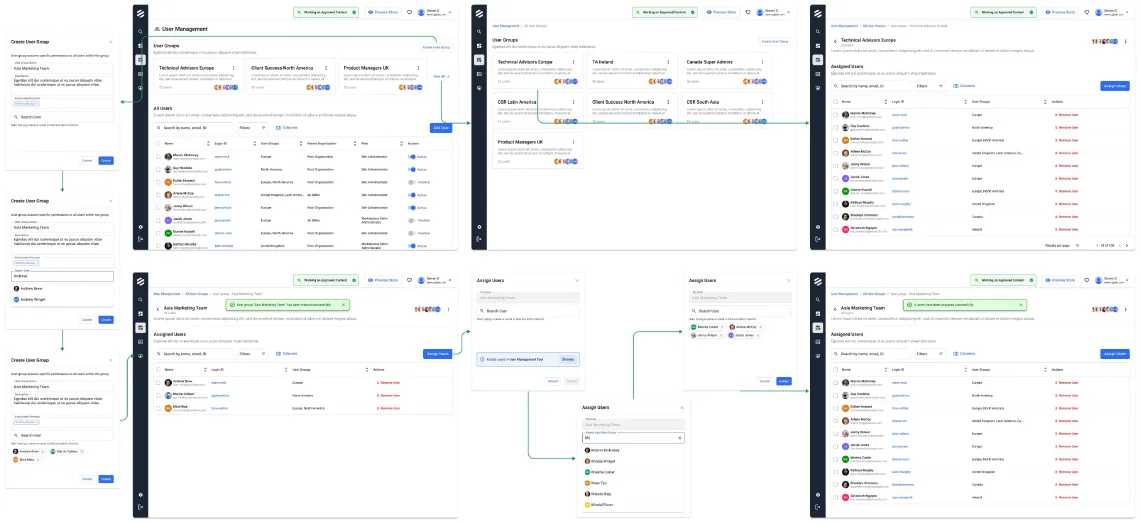Image resolution: width=1140 pixels, height=523 pixels.
Task: Click View All link beside user group cards
Action: tap(441, 76)
